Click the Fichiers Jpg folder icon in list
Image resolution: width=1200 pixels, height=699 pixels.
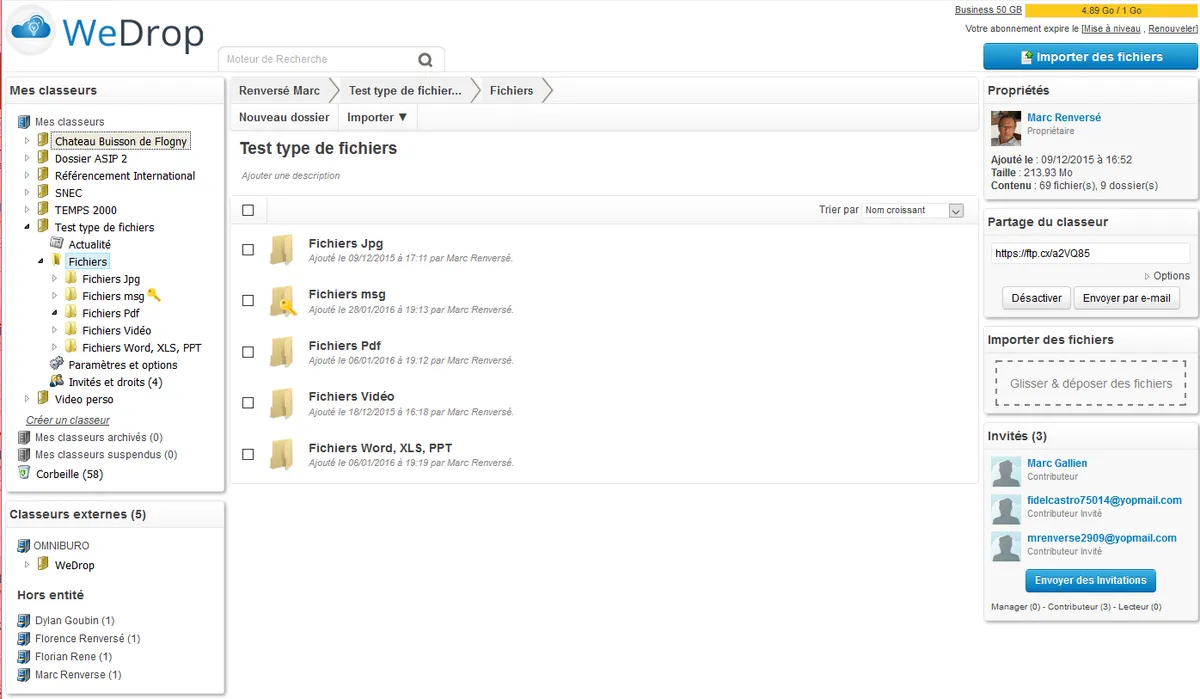click(x=282, y=250)
